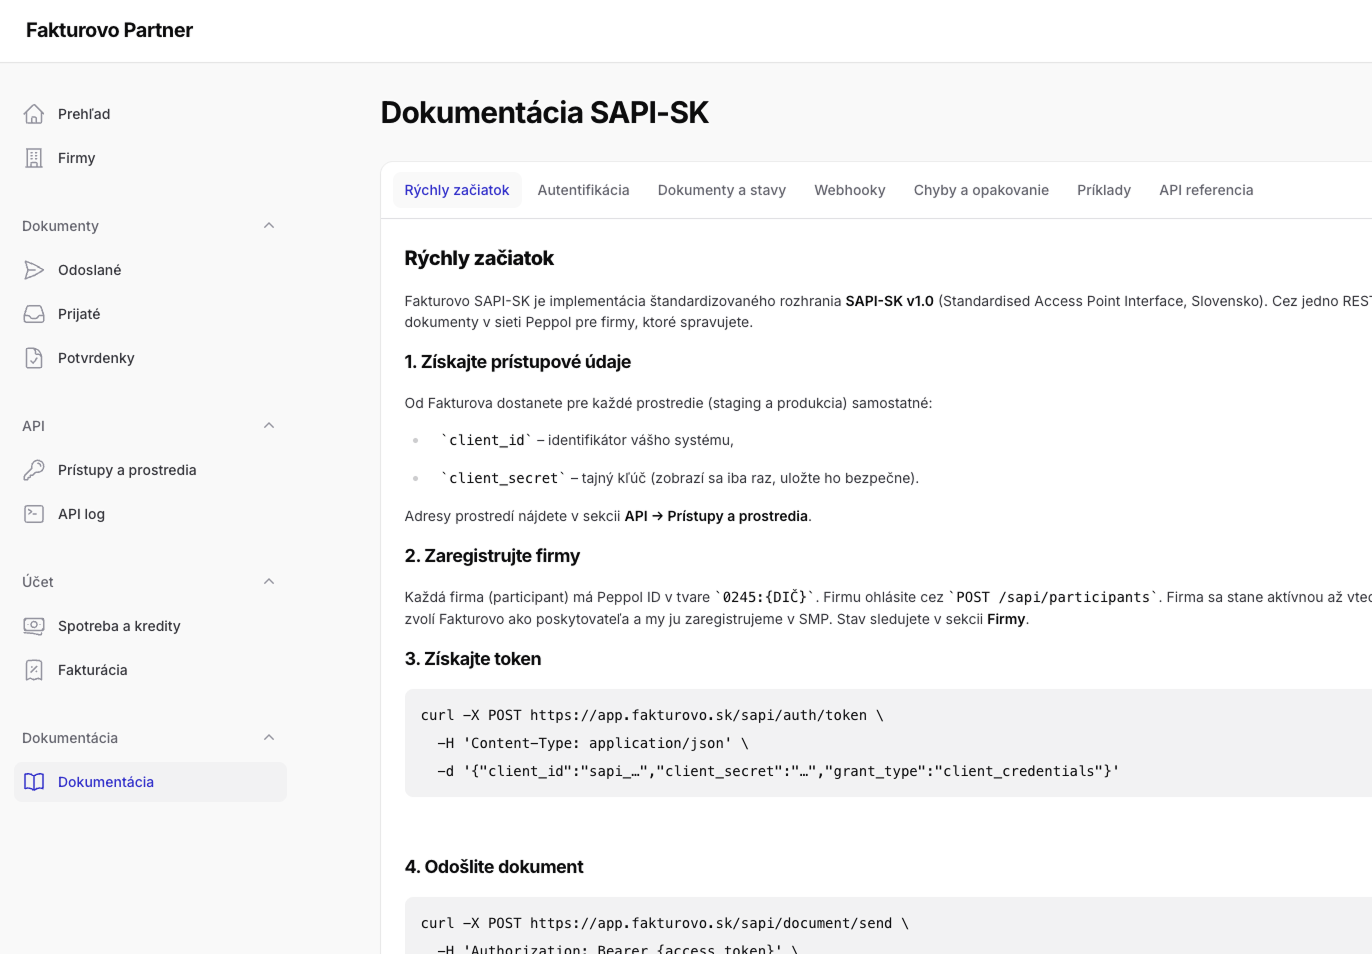Click bold API → Prístupy a prostredia text

pos(716,516)
